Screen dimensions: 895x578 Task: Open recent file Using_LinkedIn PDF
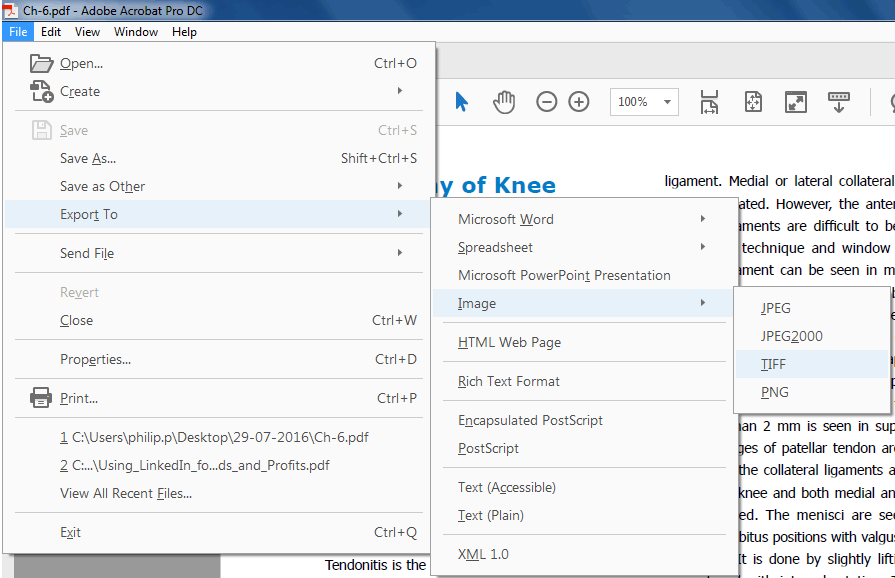(x=217, y=465)
